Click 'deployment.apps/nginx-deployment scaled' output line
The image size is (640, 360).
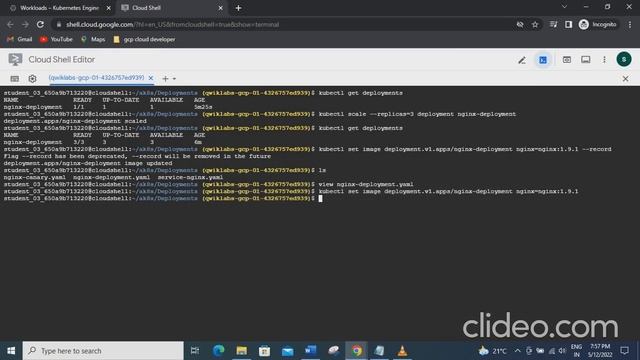tap(75, 121)
